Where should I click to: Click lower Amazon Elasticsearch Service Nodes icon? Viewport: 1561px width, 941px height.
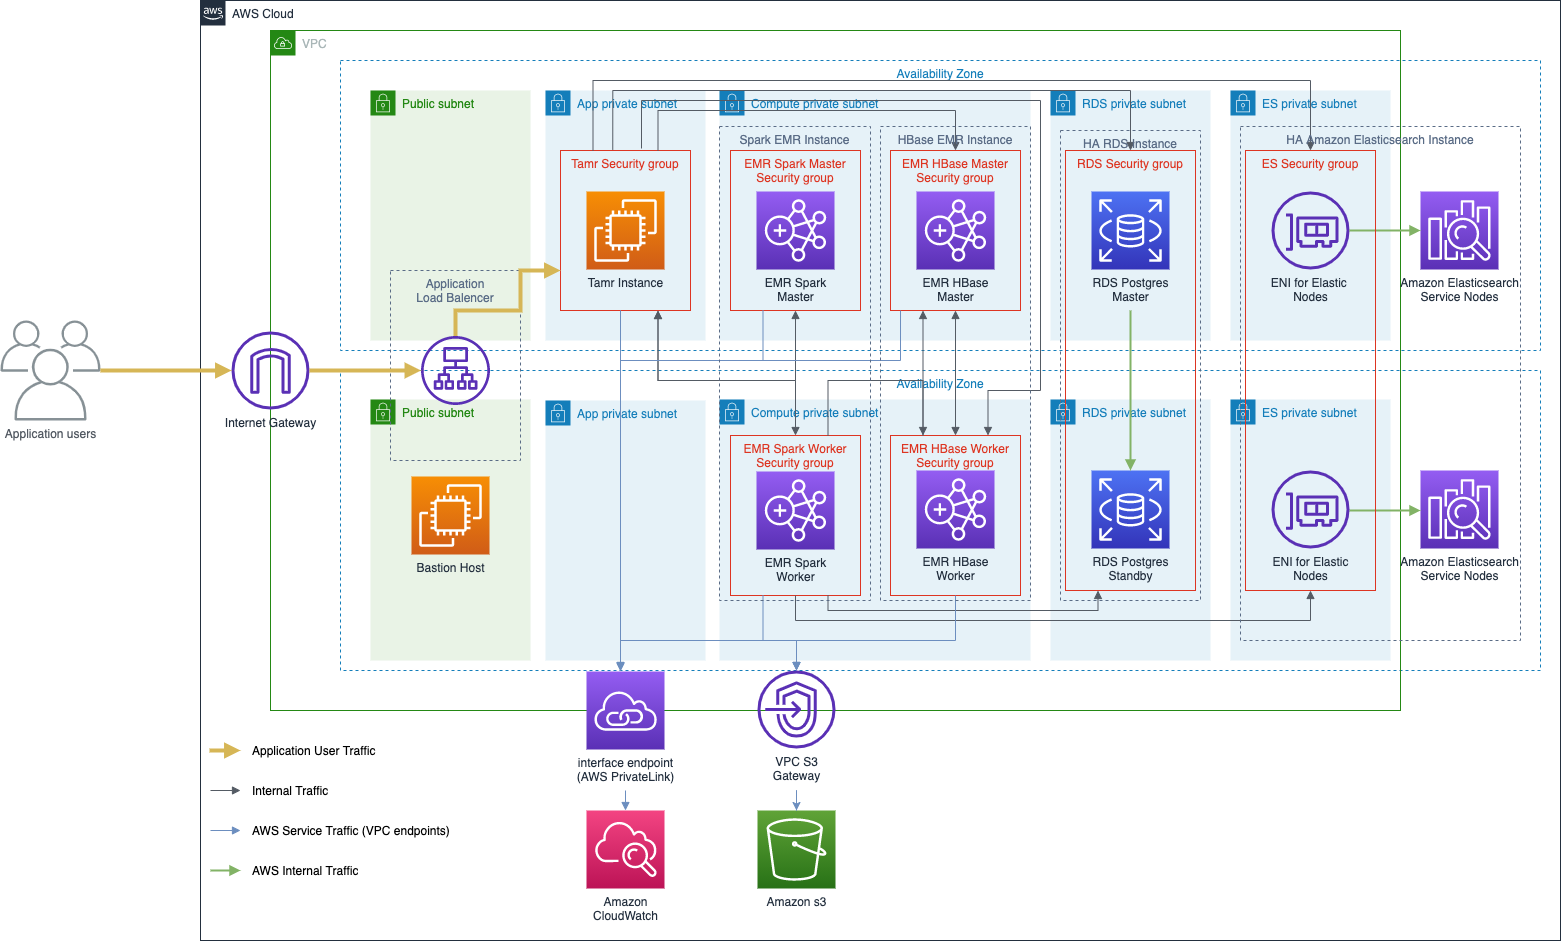[x=1459, y=510]
